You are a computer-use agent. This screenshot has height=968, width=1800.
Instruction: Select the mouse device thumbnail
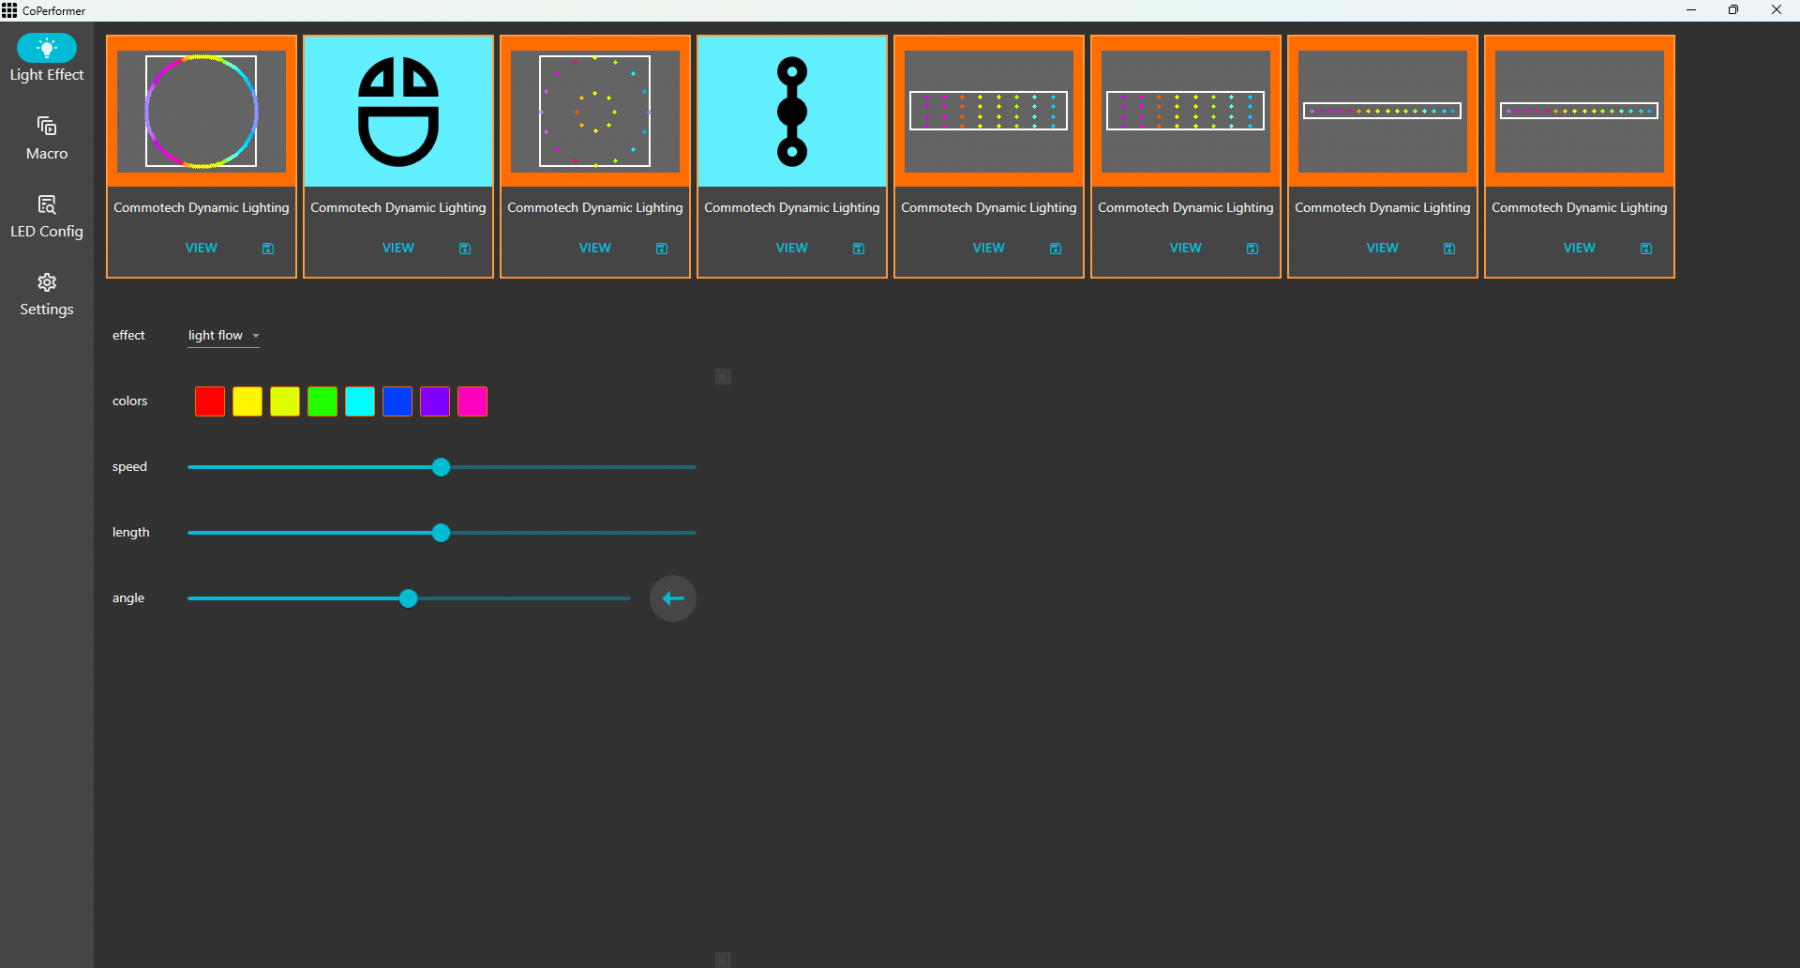pos(398,111)
